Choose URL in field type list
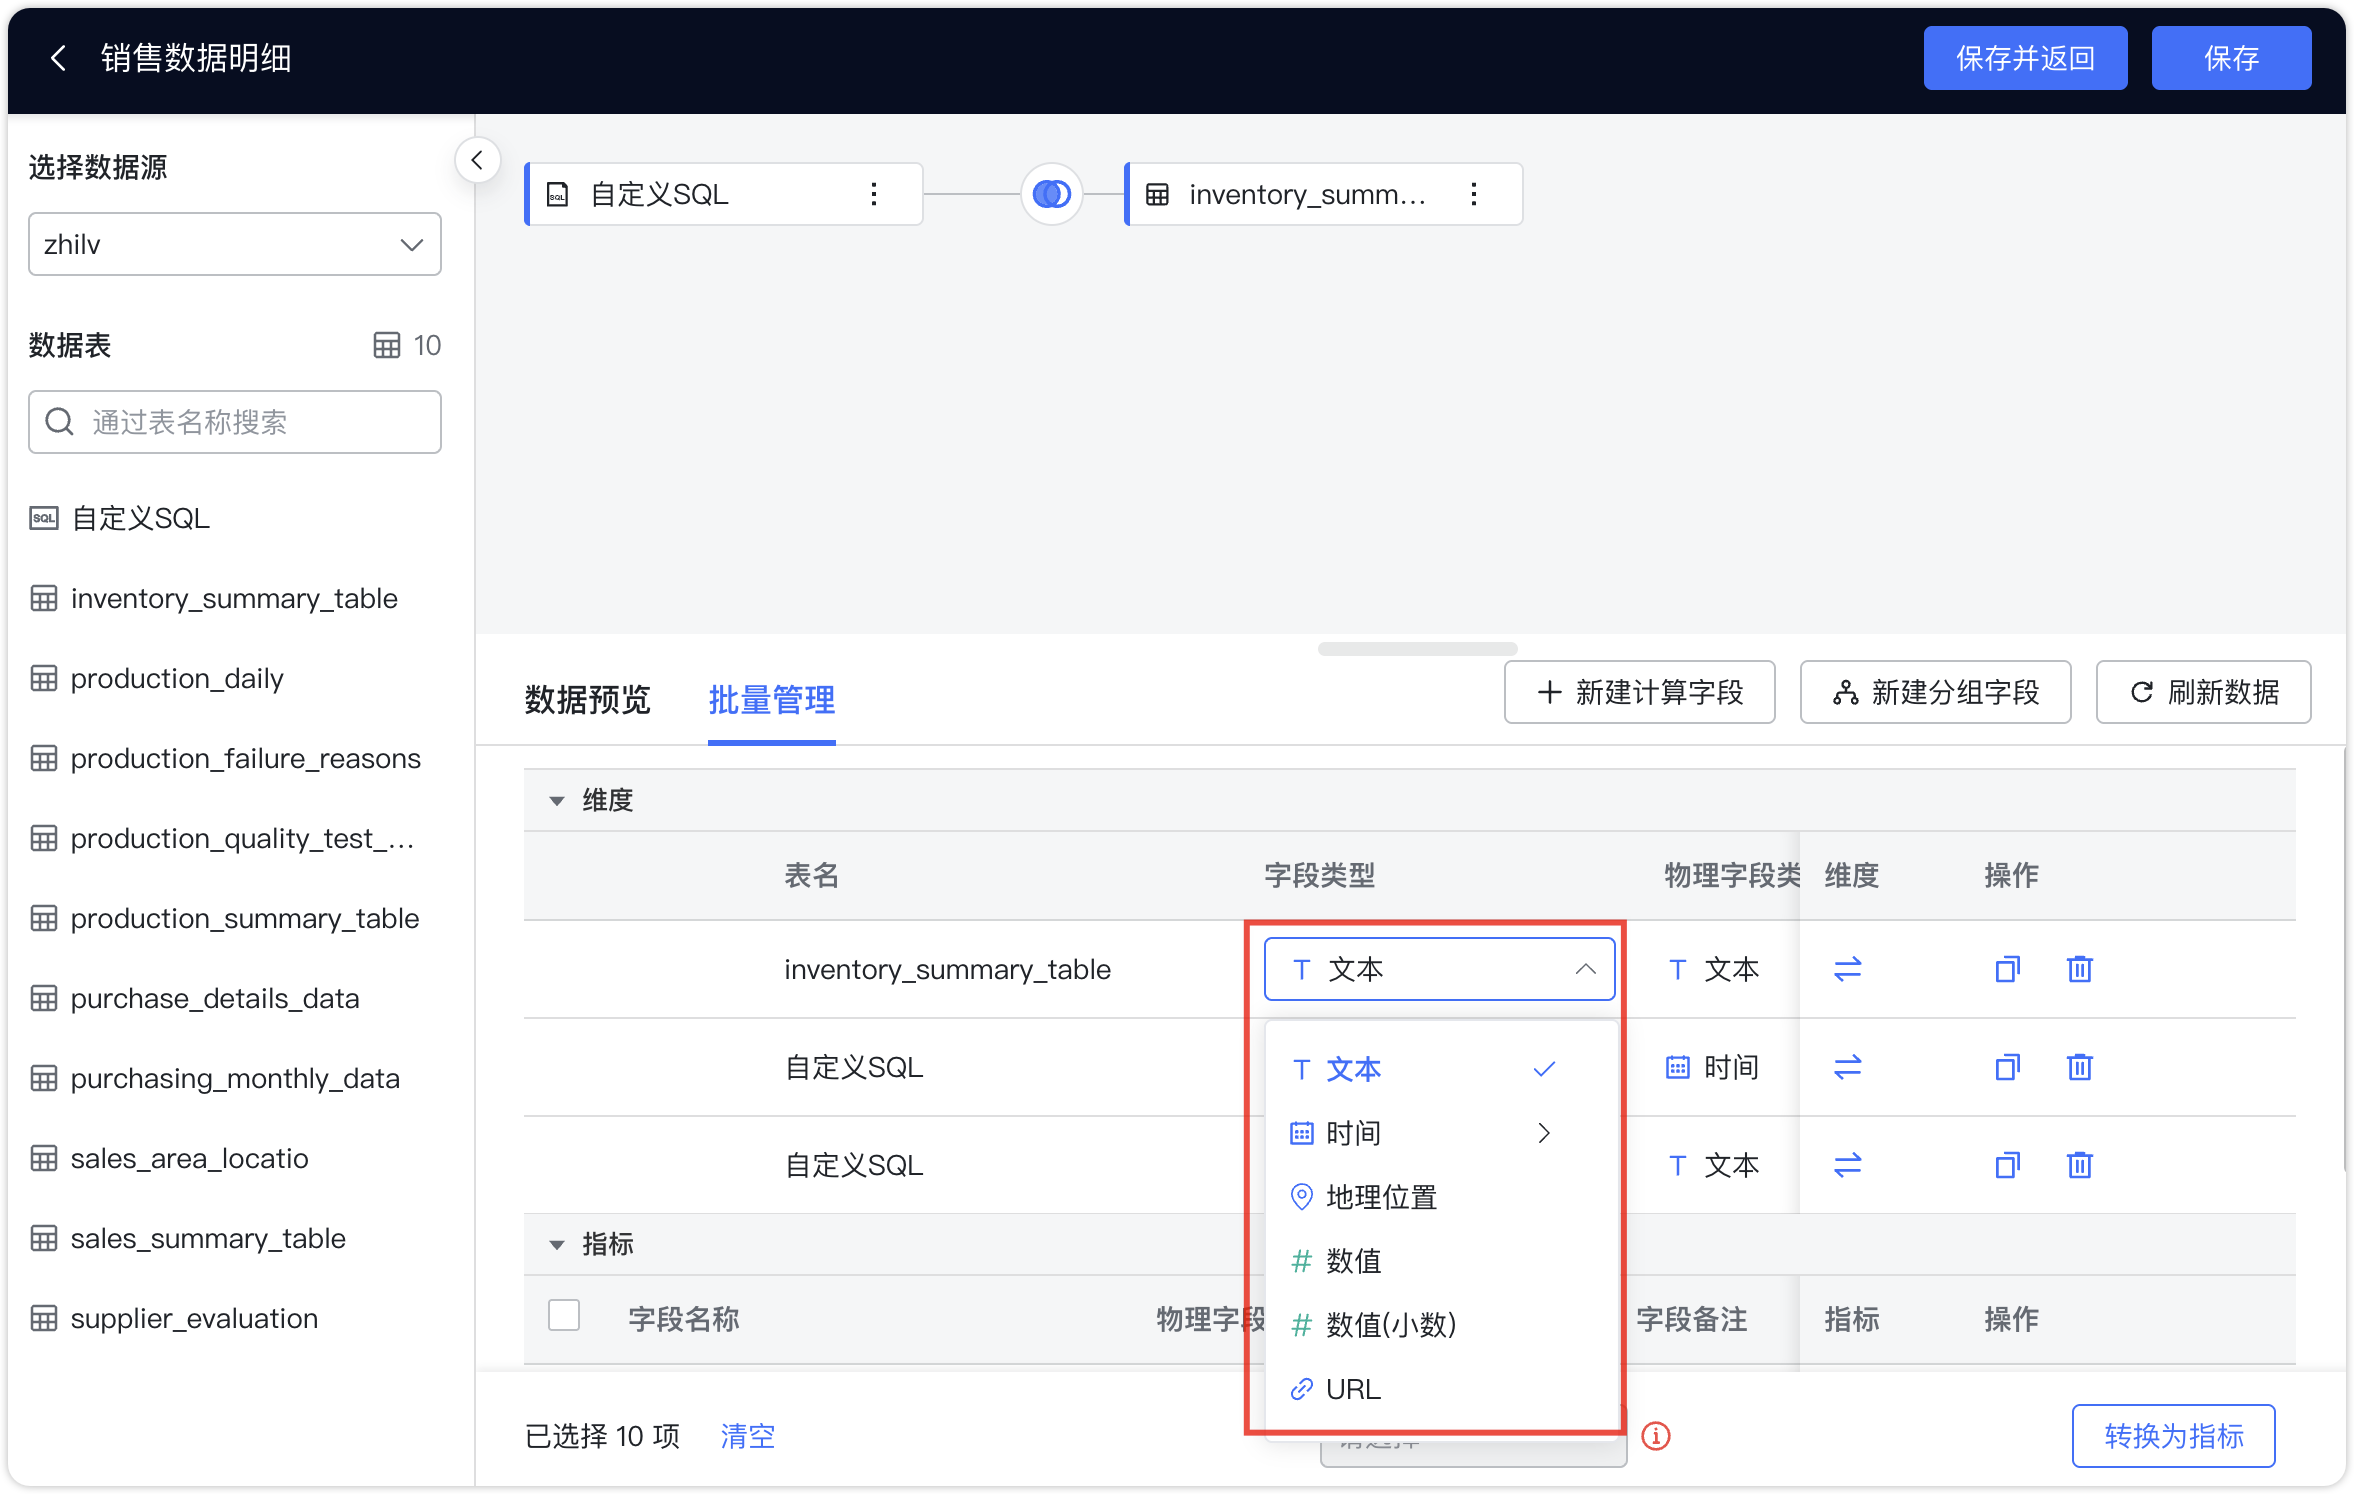The height and width of the screenshot is (1494, 2354). (x=1440, y=1389)
